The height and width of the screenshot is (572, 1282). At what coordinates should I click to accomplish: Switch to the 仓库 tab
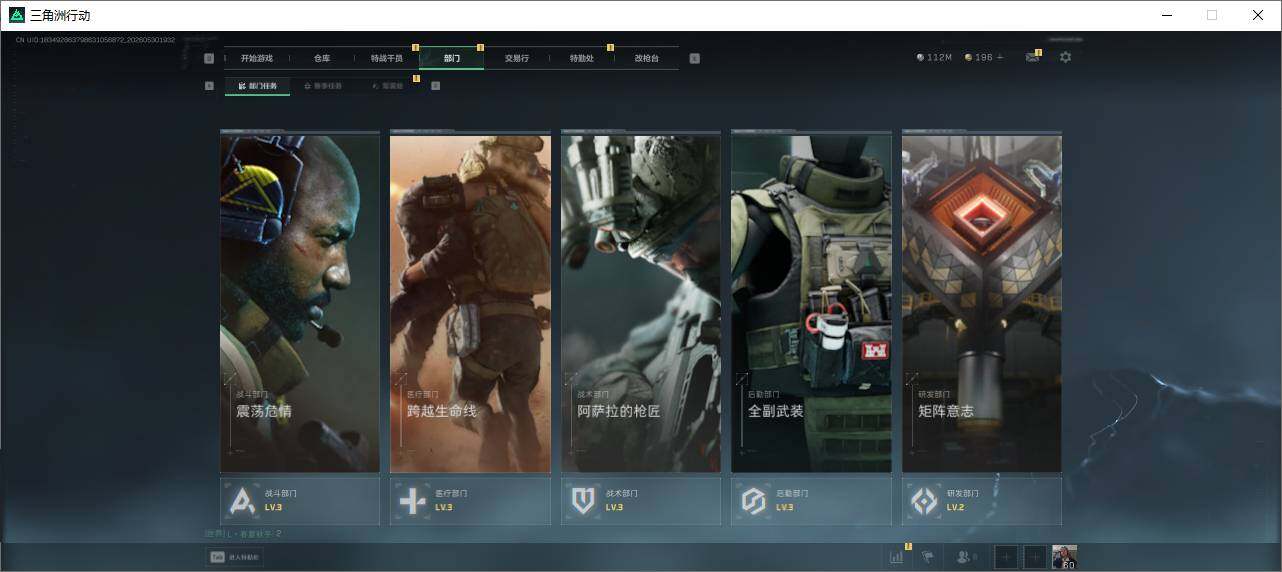(x=322, y=58)
